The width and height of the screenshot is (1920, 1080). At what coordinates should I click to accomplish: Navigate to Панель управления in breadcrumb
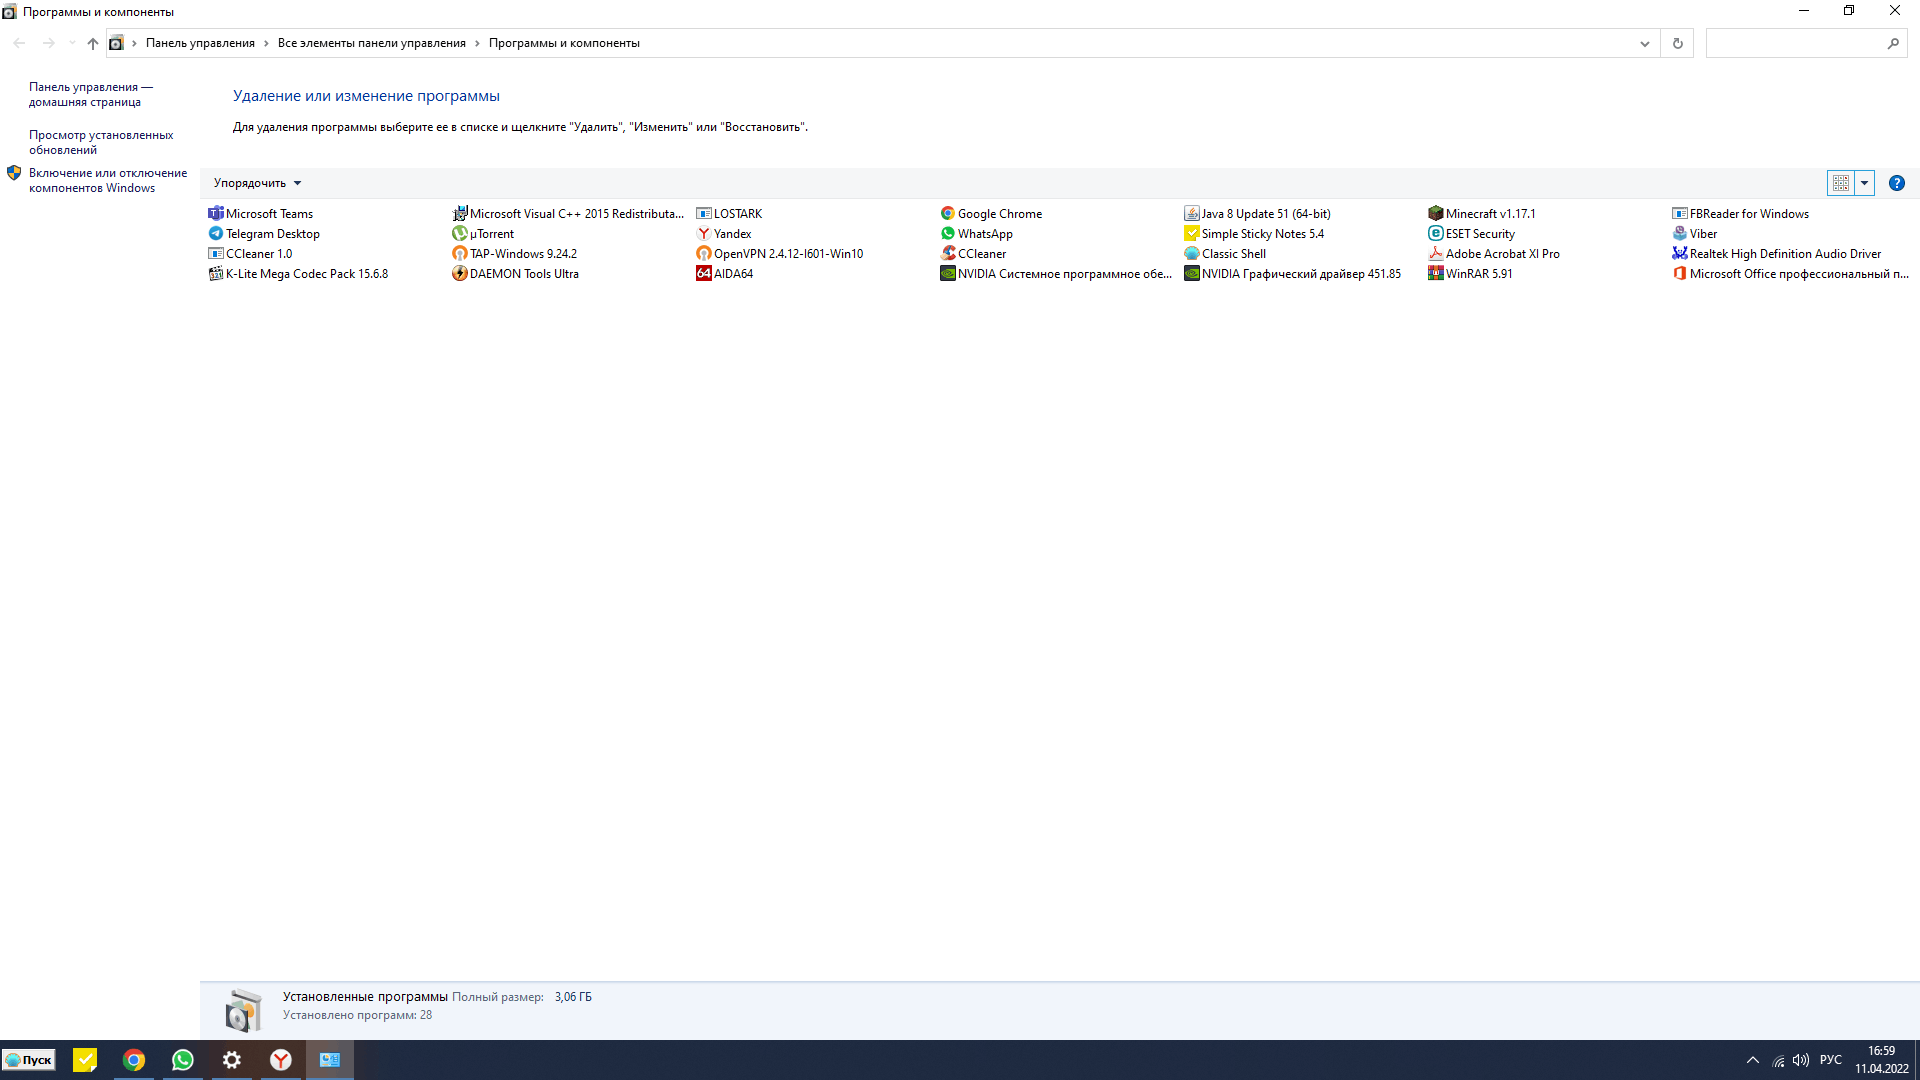(x=200, y=42)
